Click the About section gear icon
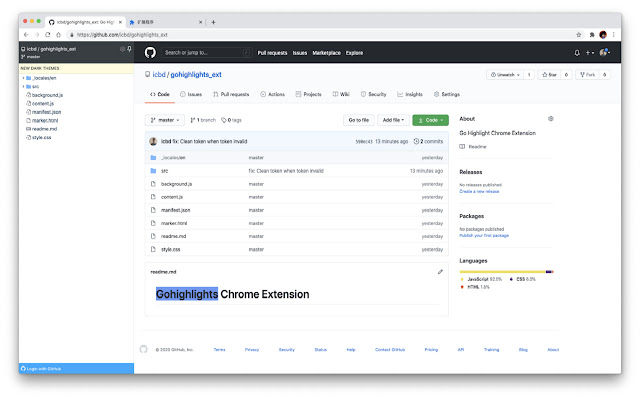The image size is (640, 400). click(550, 119)
